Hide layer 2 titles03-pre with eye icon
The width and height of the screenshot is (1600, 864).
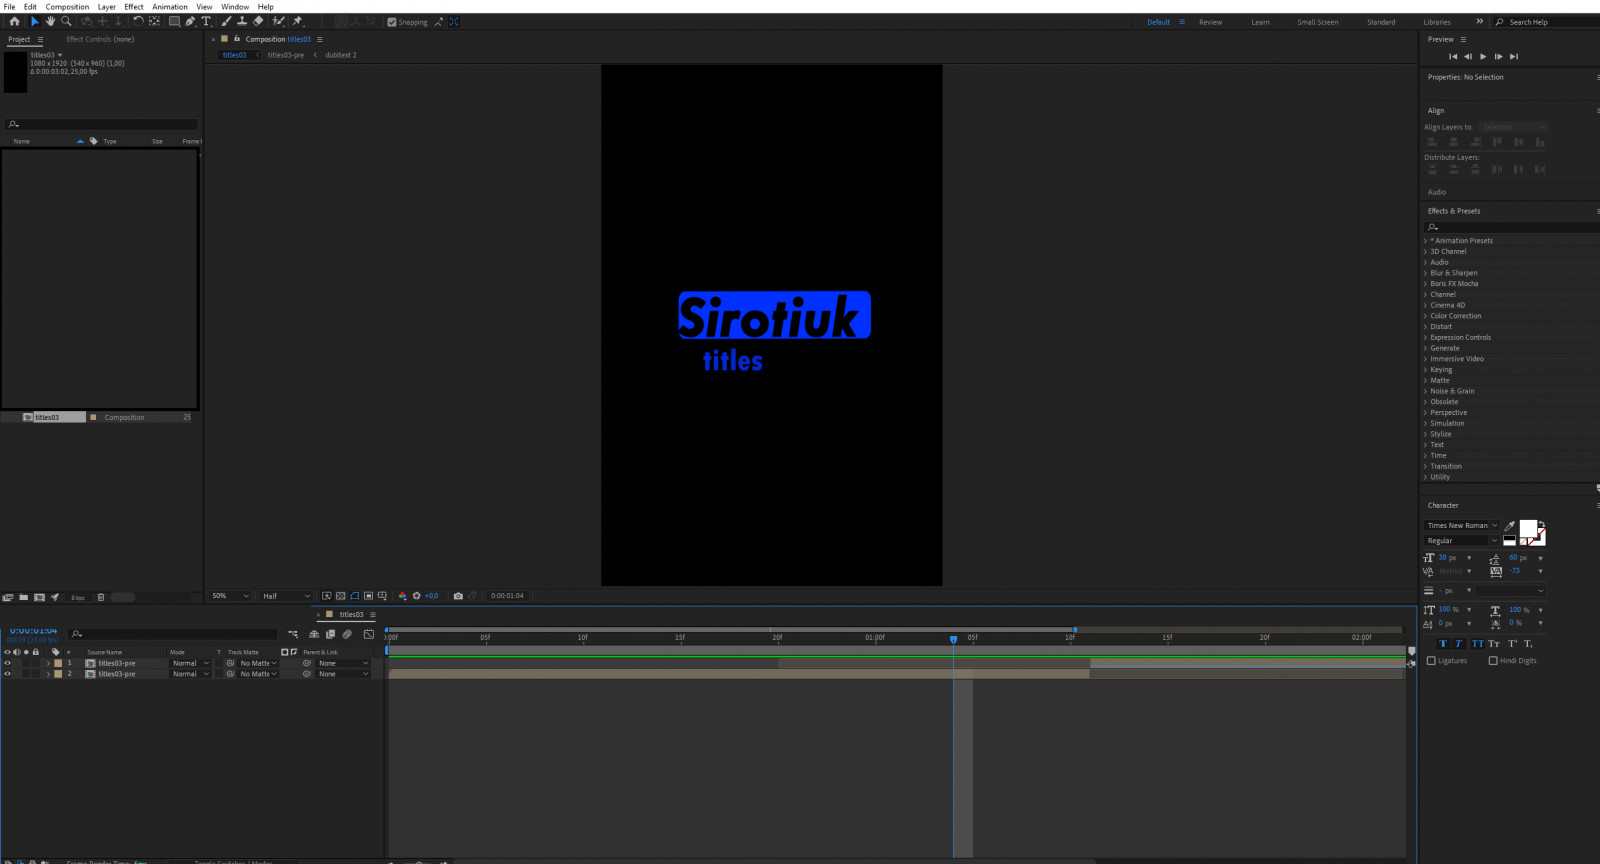7,674
